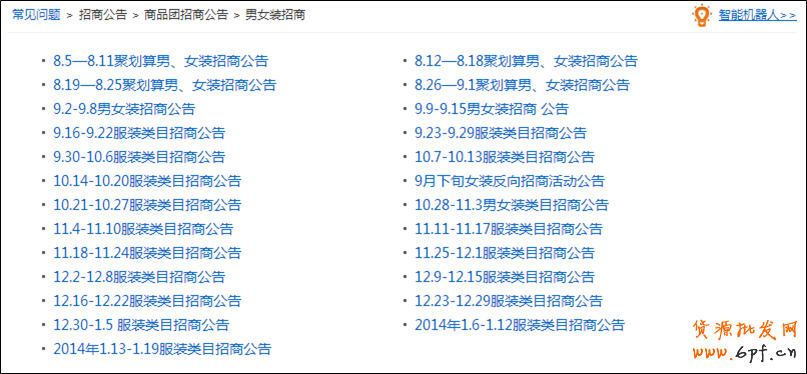Open 11.25-12.1服装类目招商公告 link

pyautogui.click(x=504, y=253)
